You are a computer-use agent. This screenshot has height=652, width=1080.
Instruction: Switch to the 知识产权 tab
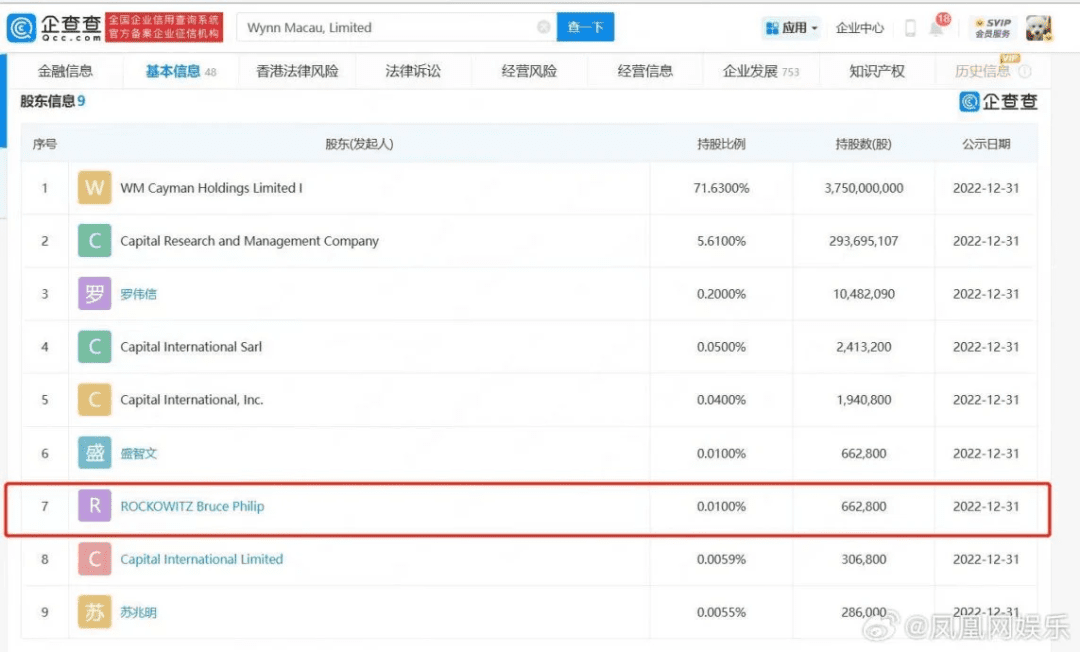click(877, 71)
